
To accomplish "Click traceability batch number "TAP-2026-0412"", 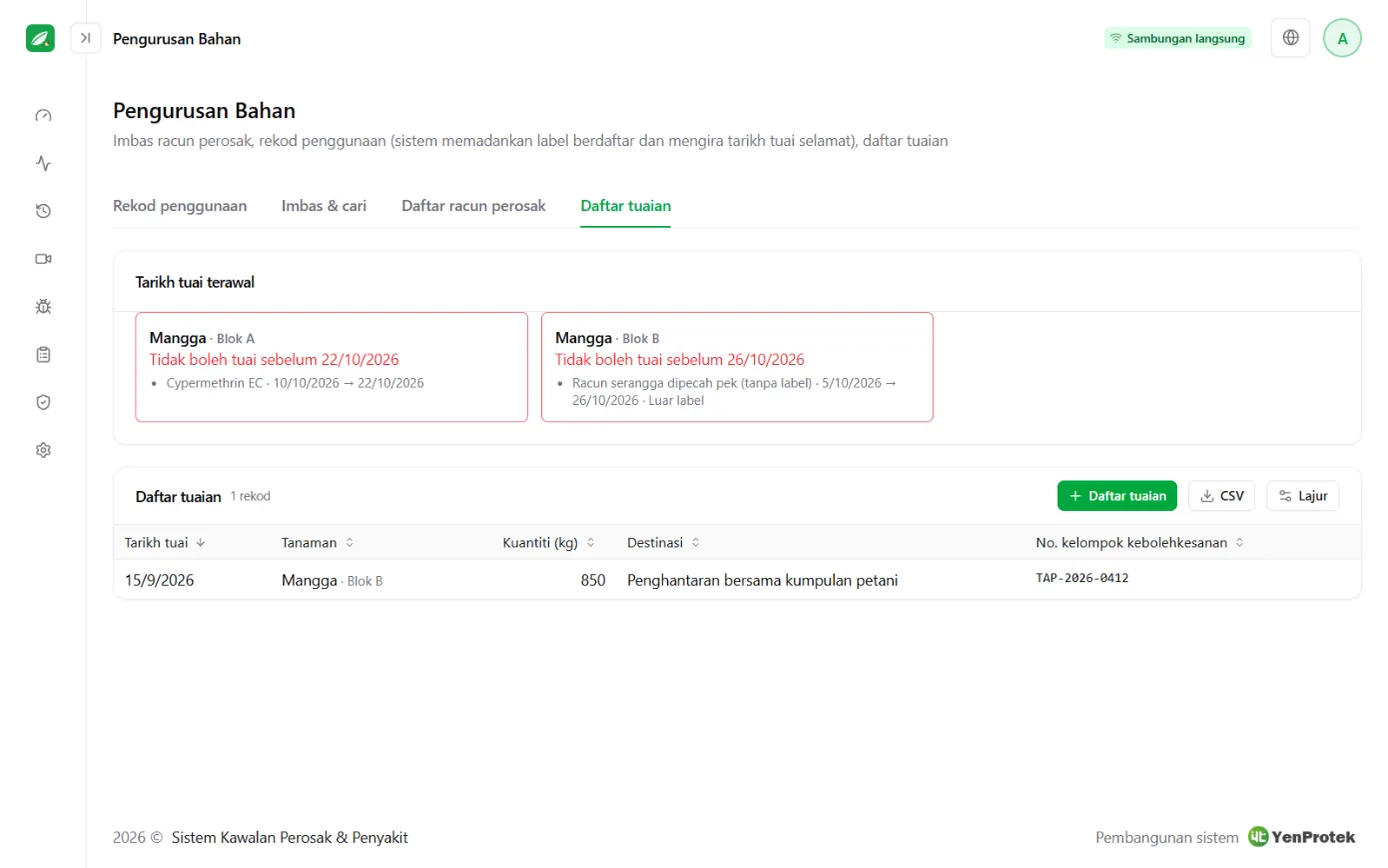I will (x=1082, y=578).
